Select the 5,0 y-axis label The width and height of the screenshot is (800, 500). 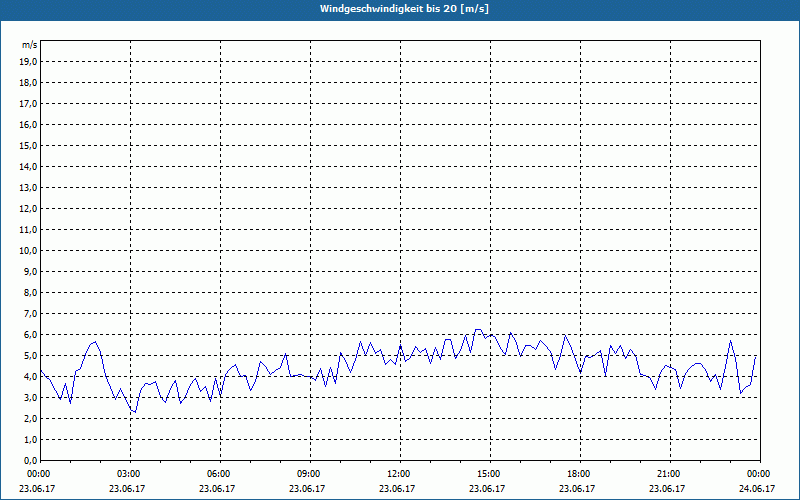click(x=30, y=356)
